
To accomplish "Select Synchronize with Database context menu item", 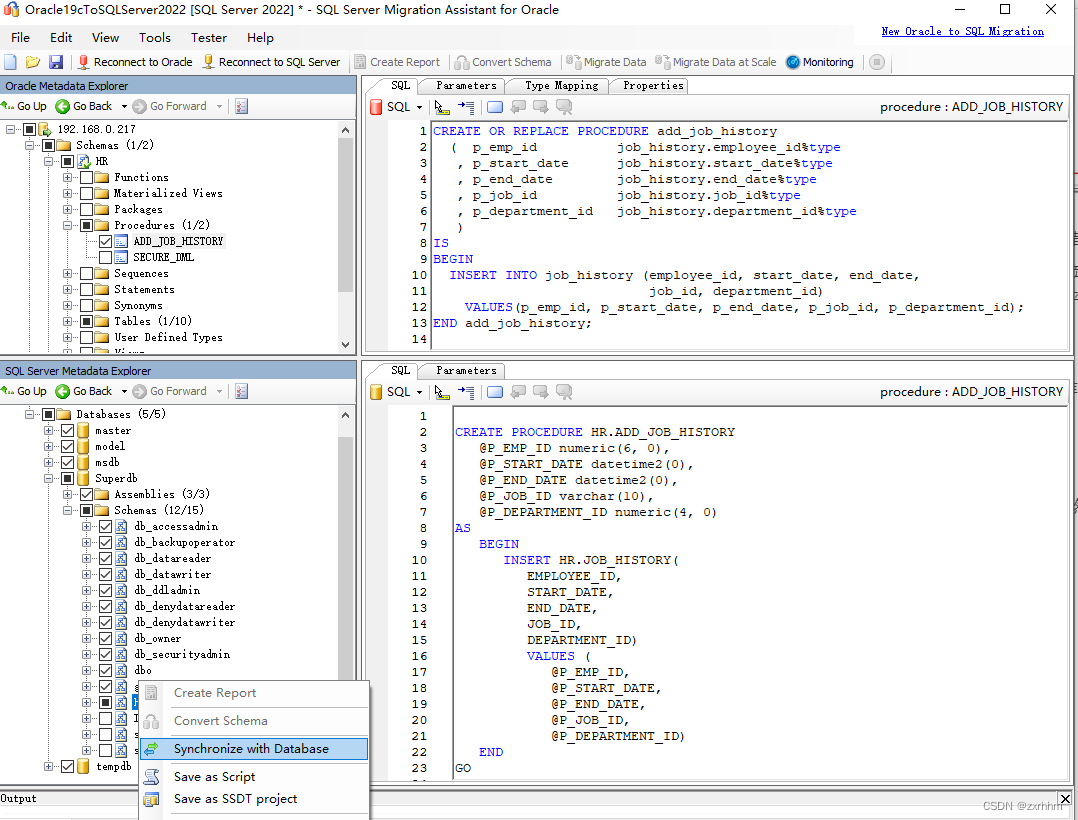I will (x=254, y=749).
